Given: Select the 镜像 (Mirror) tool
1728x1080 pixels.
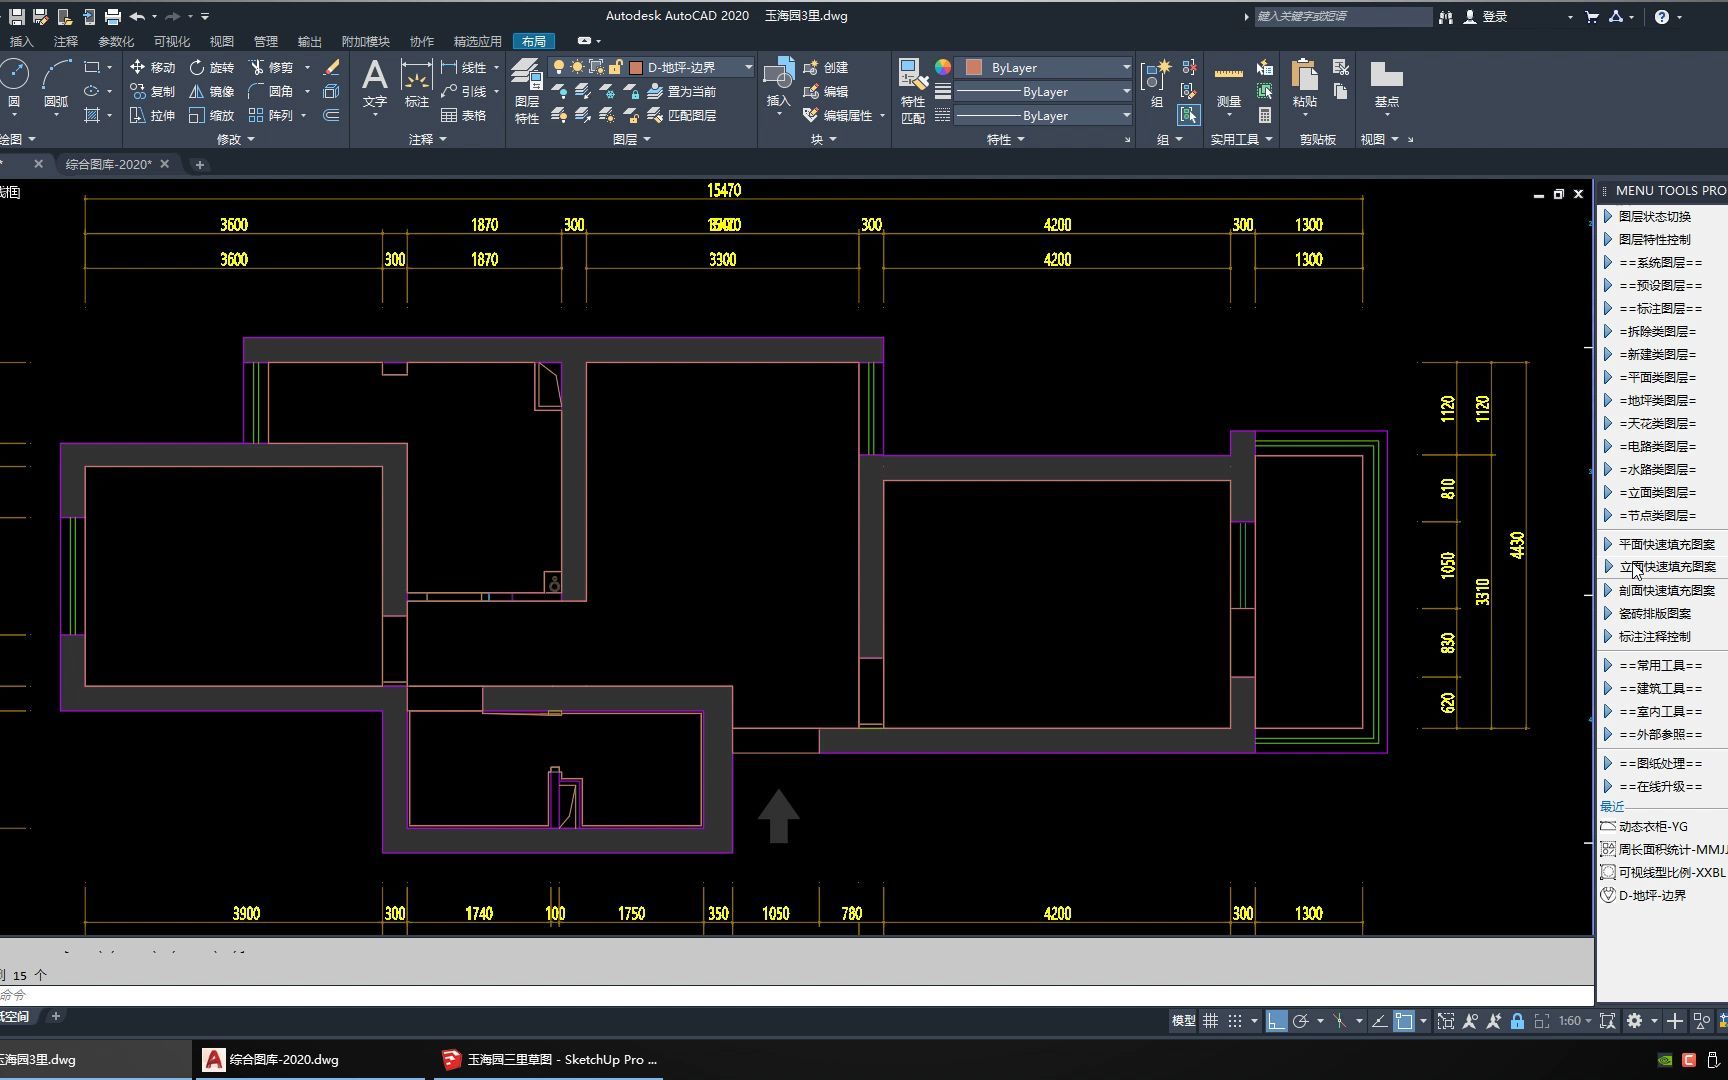Looking at the screenshot, I should tap(211, 91).
